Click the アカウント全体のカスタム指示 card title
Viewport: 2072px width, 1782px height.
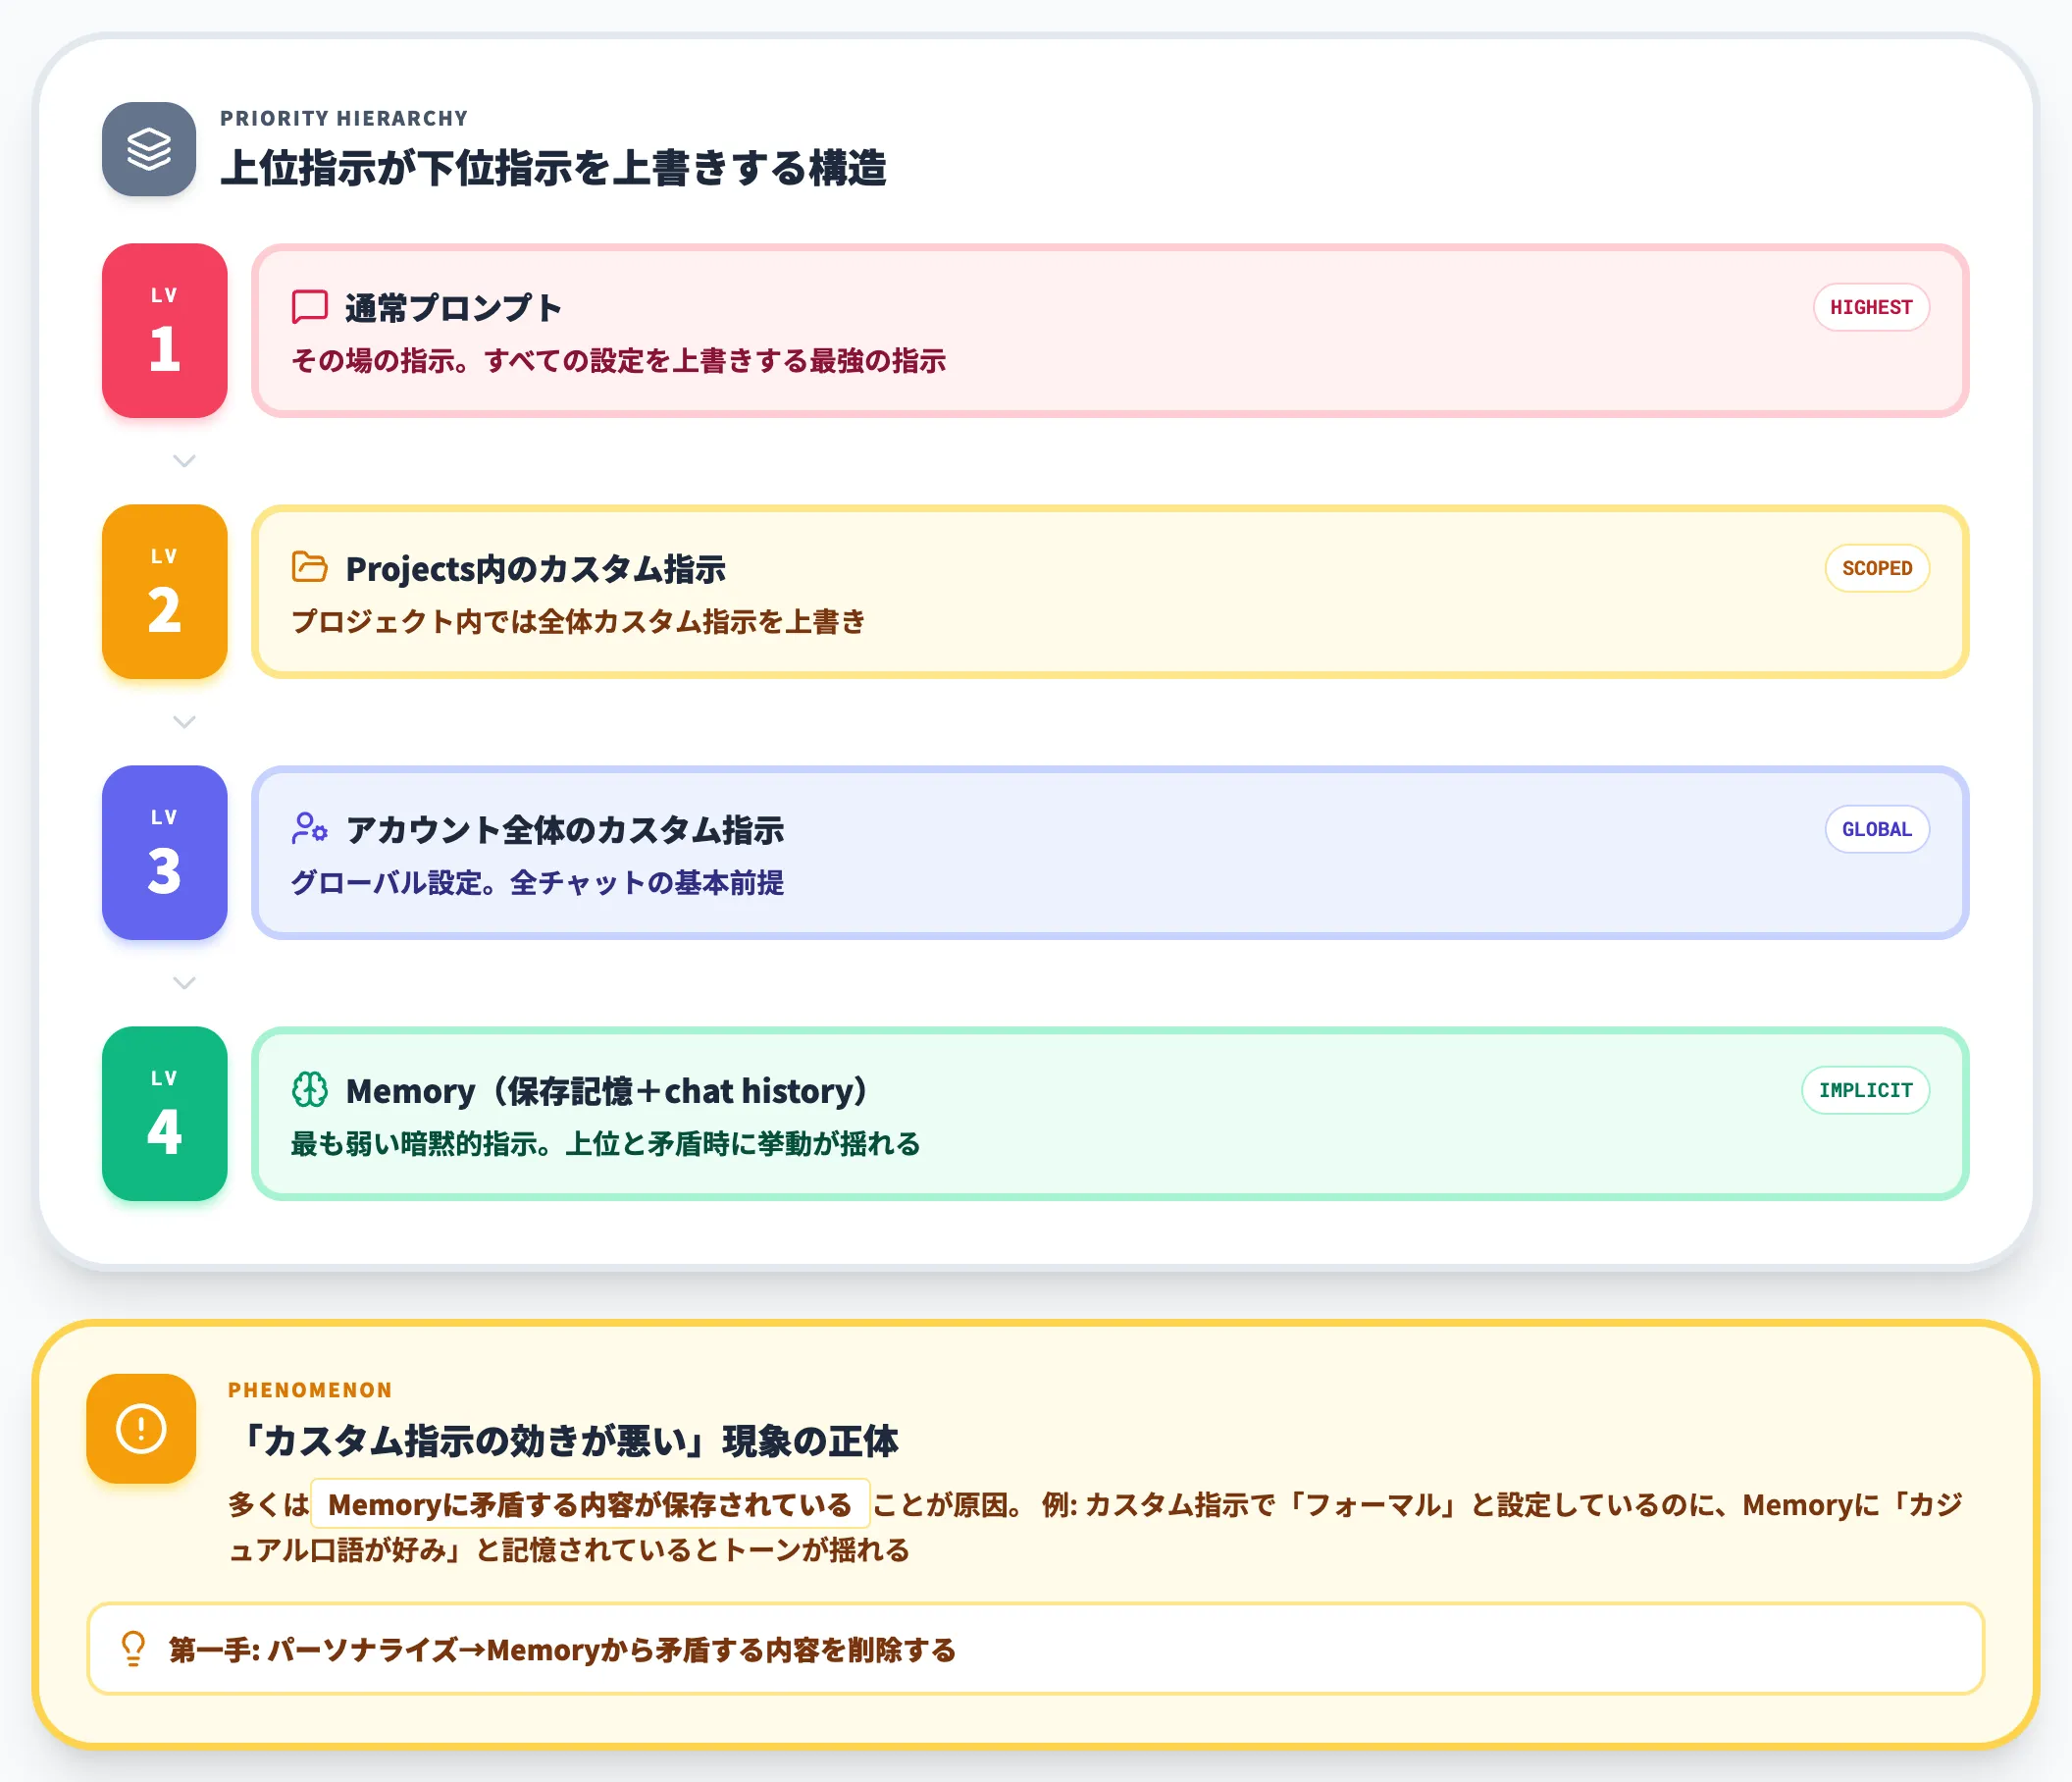tap(565, 830)
